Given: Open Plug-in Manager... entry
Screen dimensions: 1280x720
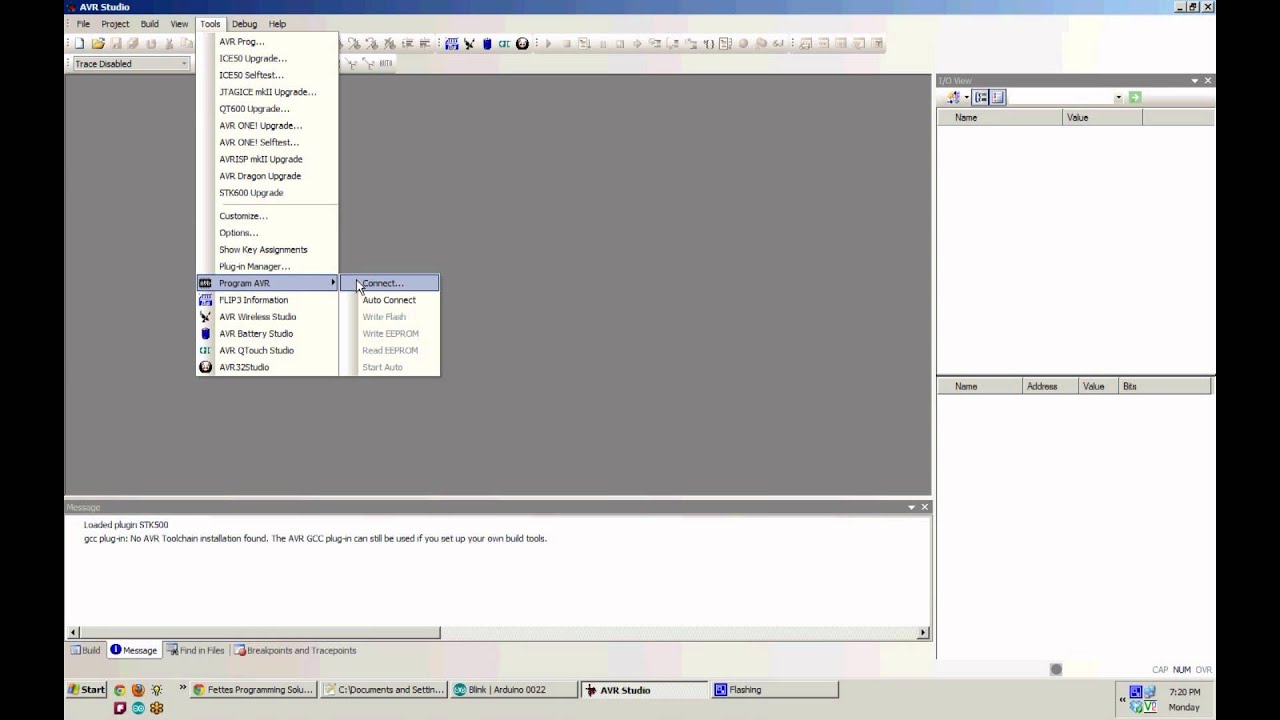Looking at the screenshot, I should click(x=268, y=267).
